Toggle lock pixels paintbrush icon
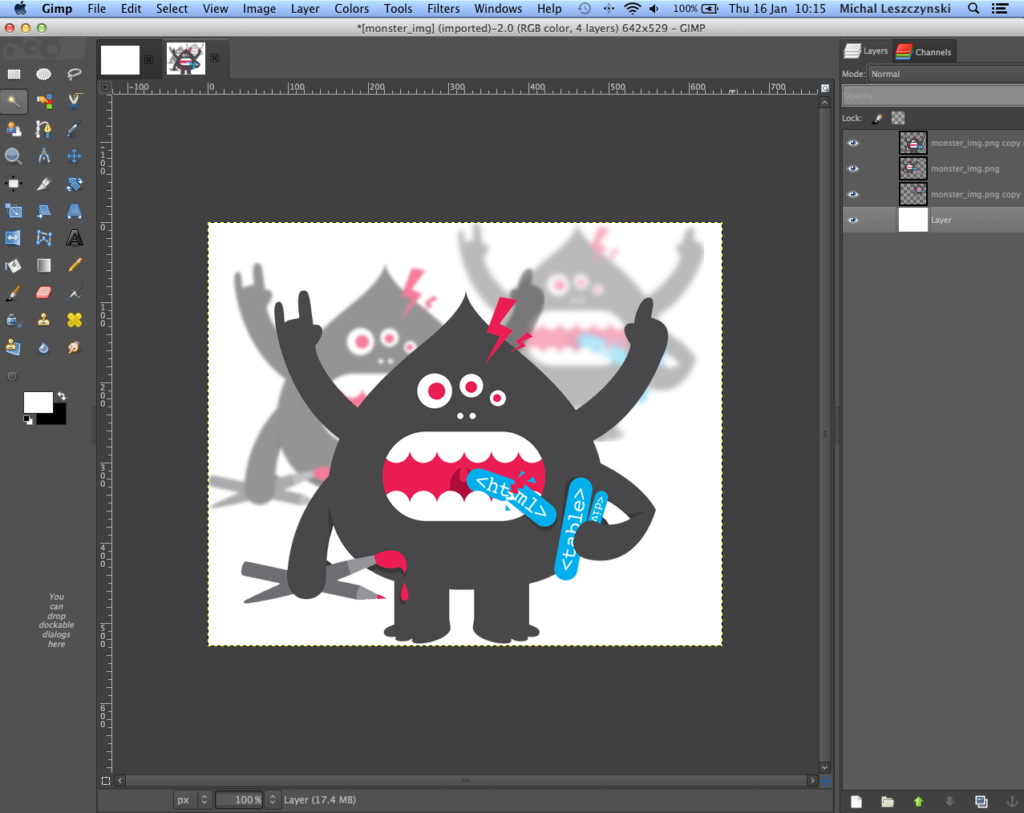Viewport: 1024px width, 813px height. coord(877,118)
